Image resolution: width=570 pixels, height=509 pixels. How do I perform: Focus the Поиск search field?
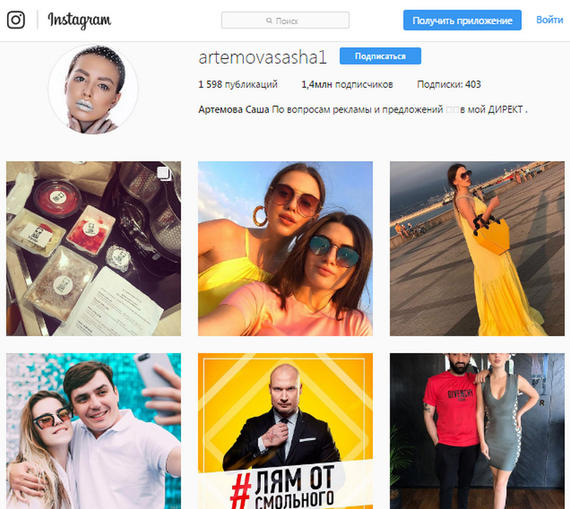pos(285,20)
